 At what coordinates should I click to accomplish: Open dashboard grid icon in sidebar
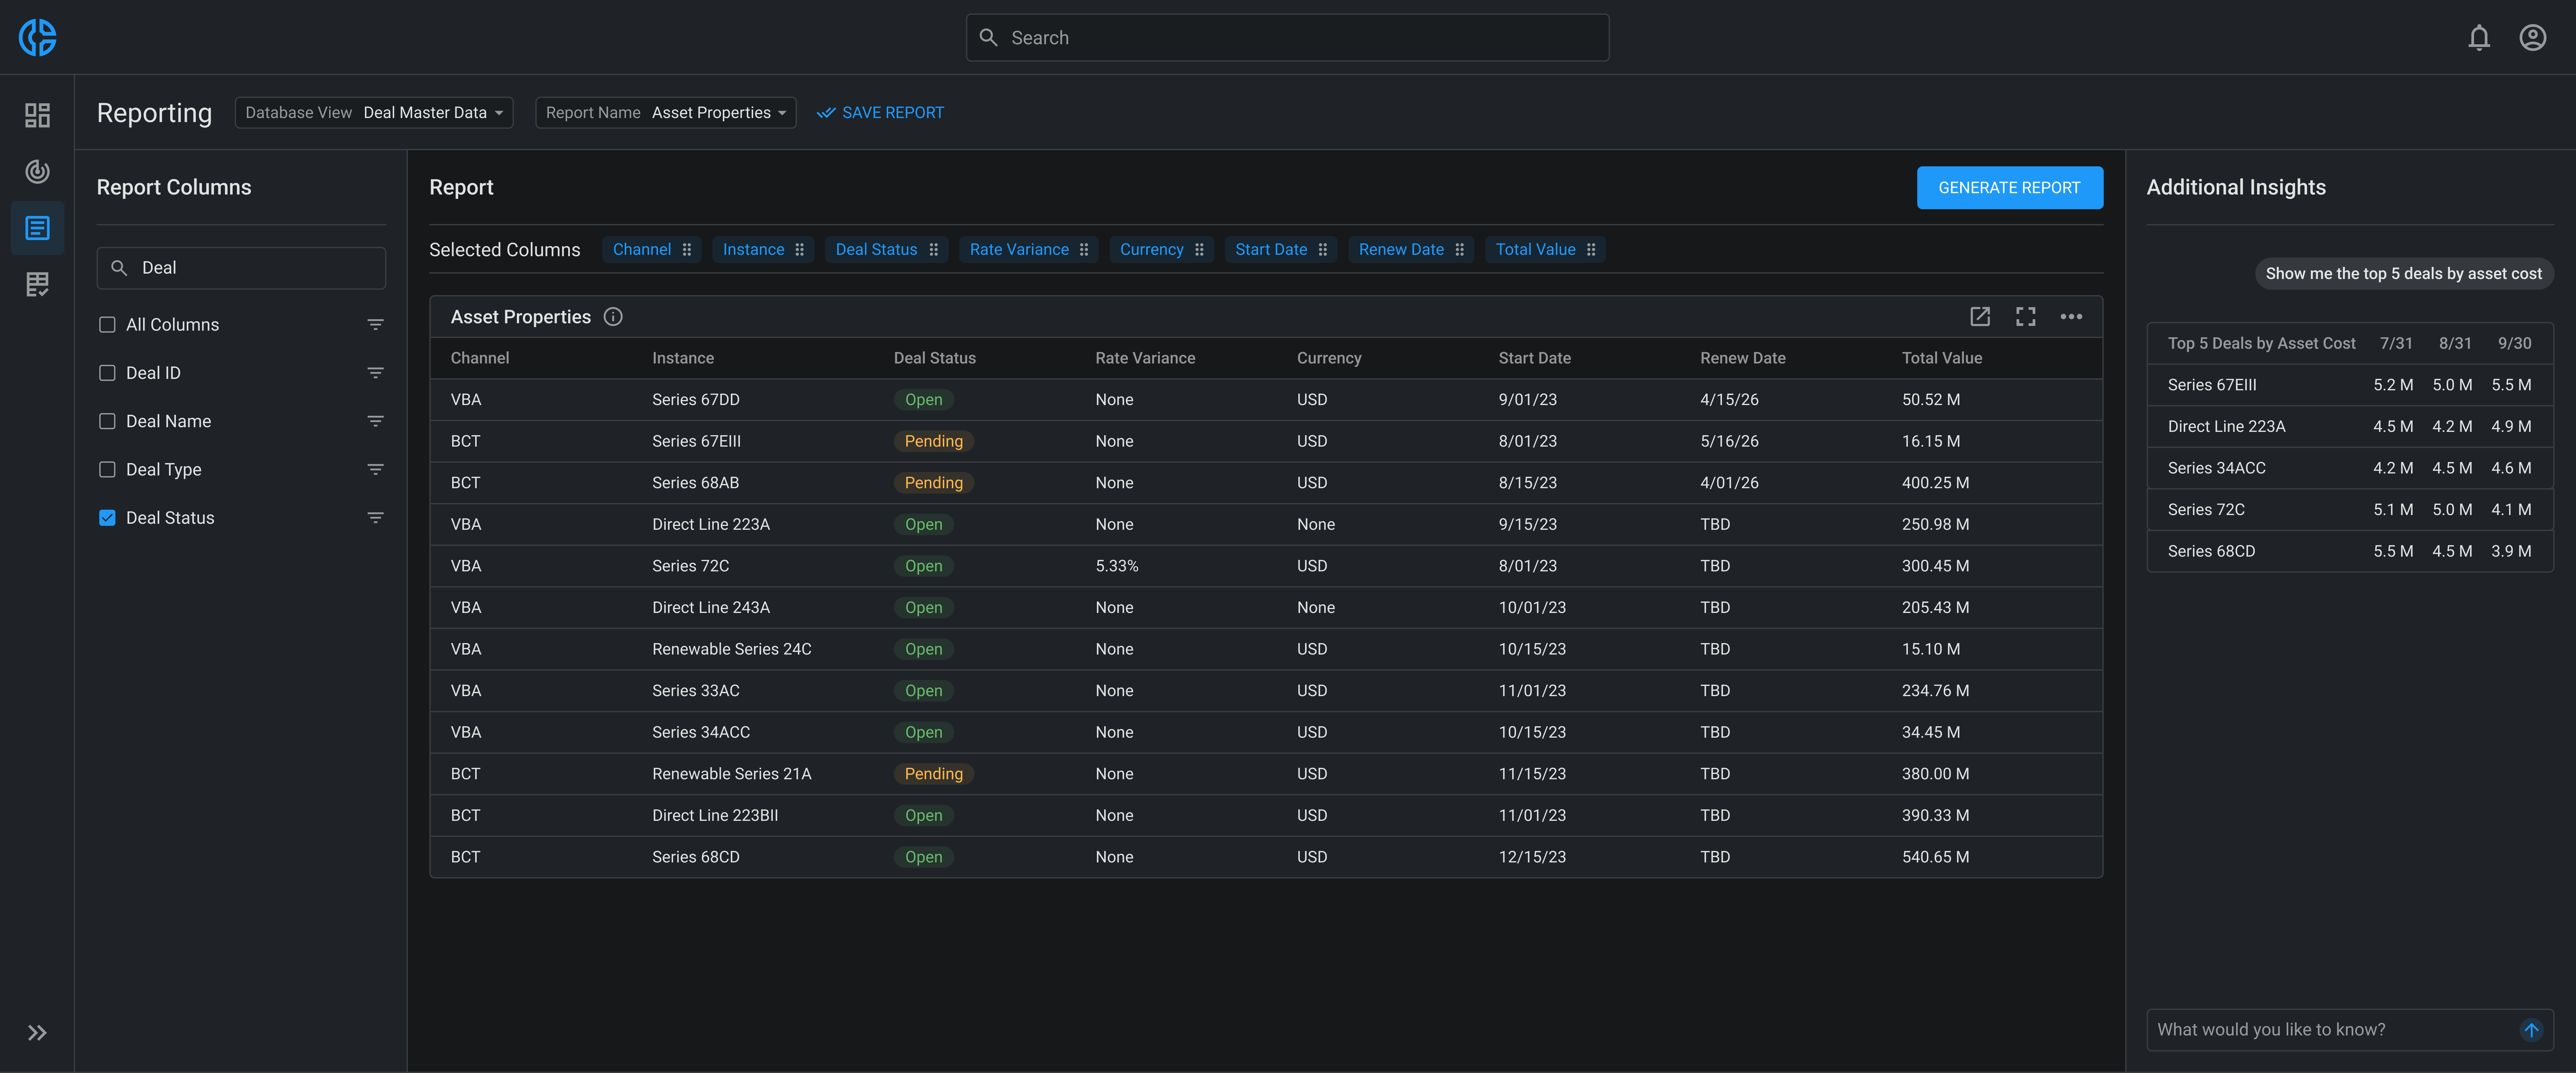37,115
